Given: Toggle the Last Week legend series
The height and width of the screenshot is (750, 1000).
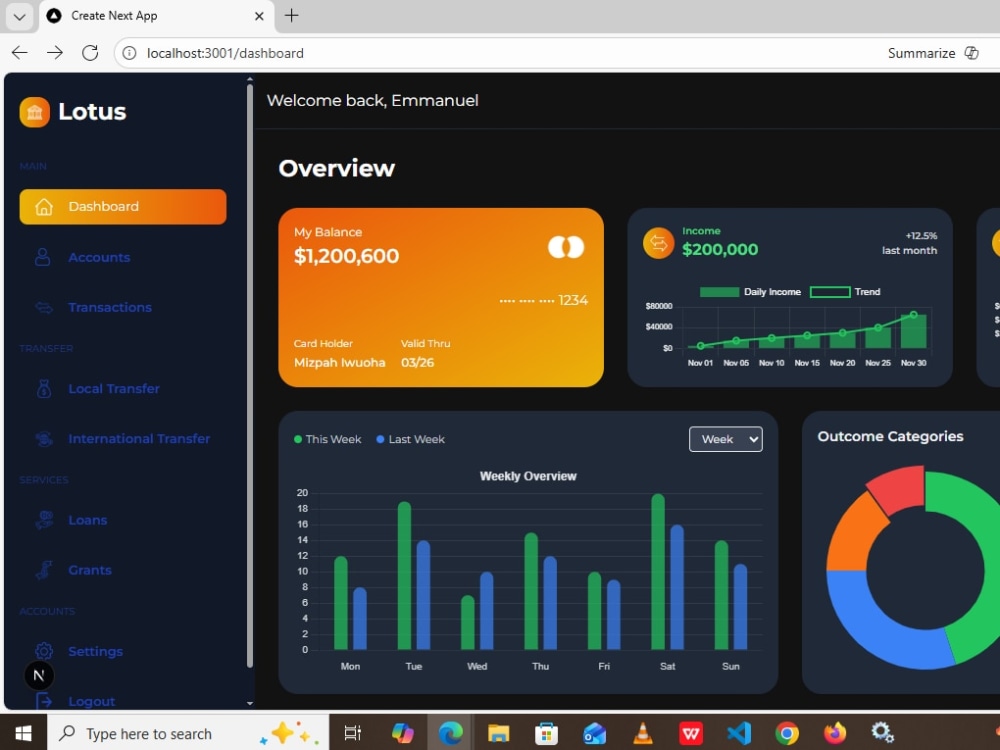Looking at the screenshot, I should pyautogui.click(x=411, y=439).
